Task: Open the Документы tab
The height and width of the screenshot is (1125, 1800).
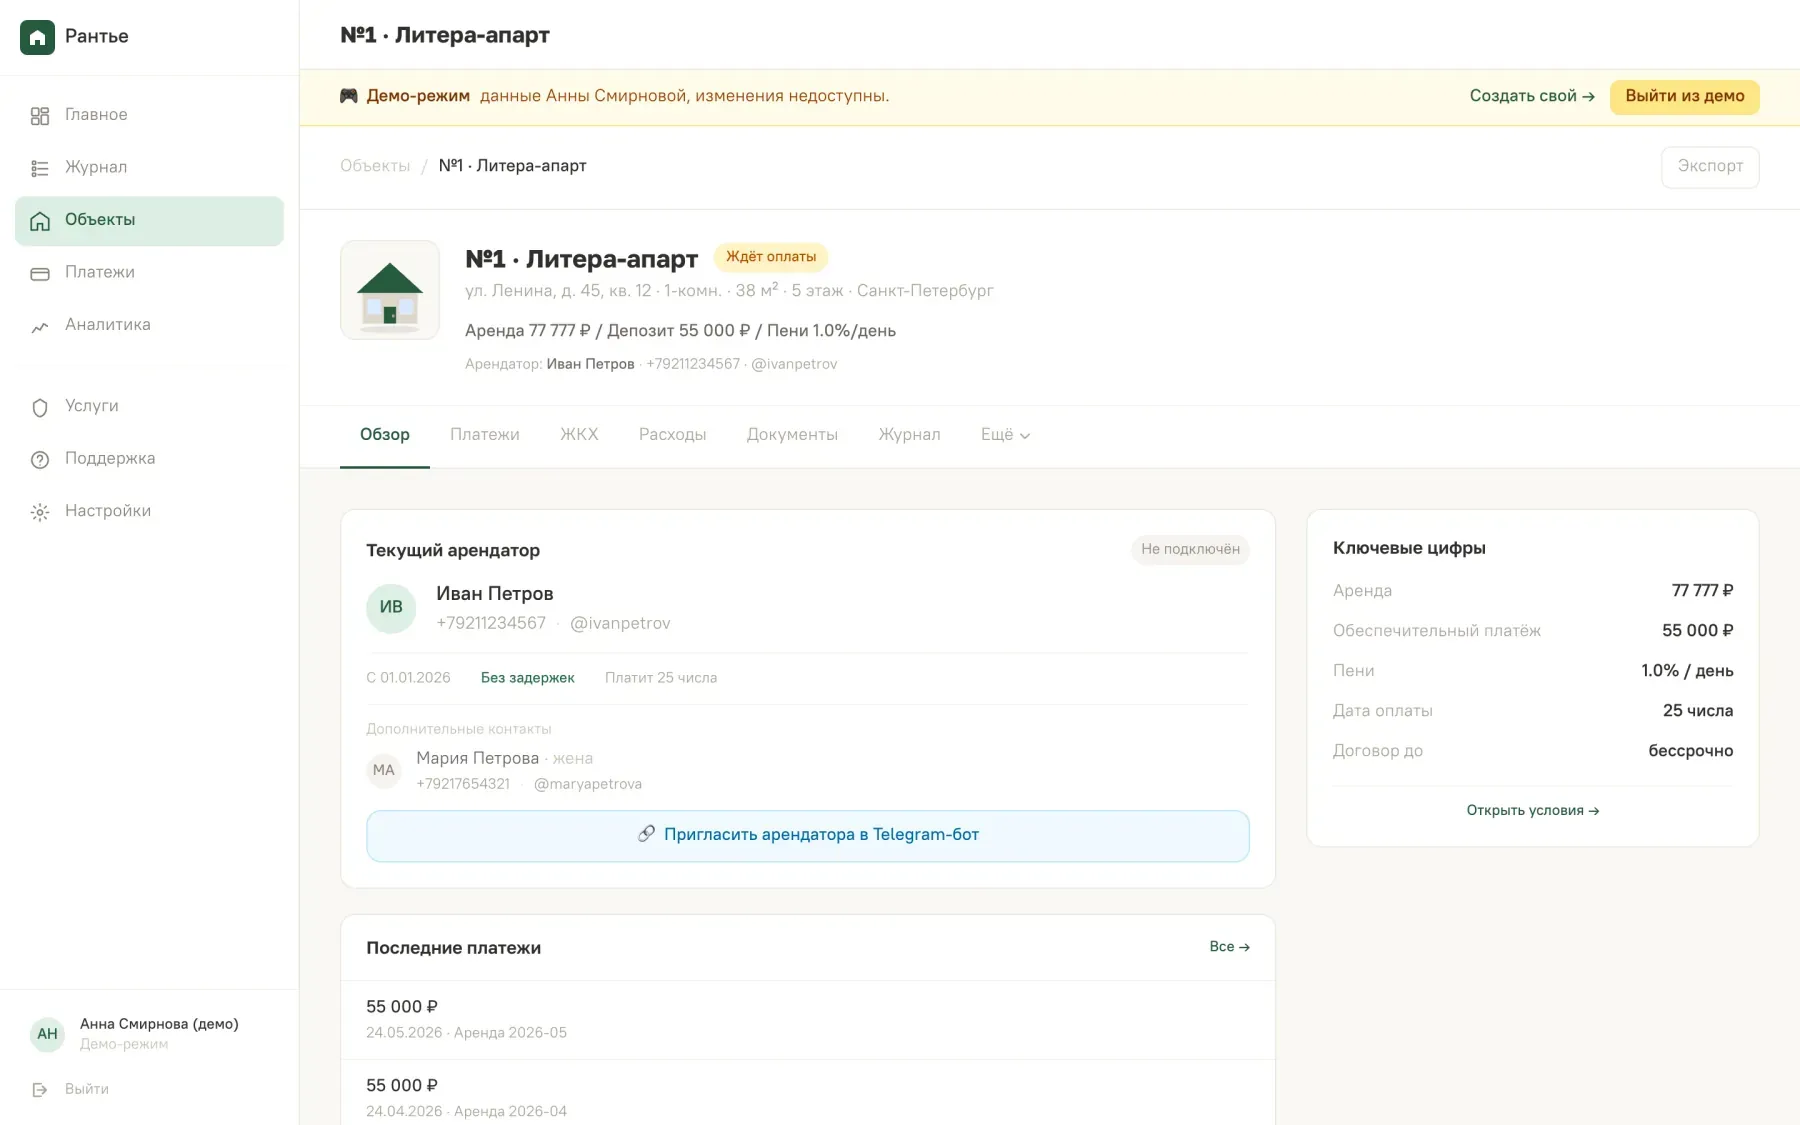Action: click(x=792, y=435)
